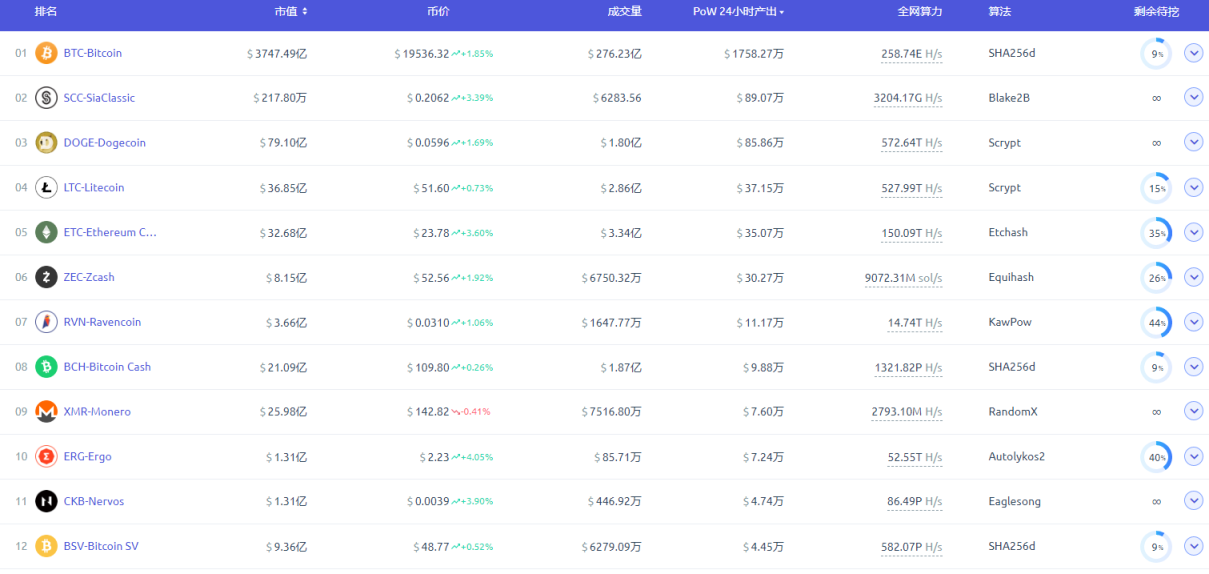Expand the DOGE-Dogecoin row chevron
The image size is (1209, 574).
(1193, 142)
